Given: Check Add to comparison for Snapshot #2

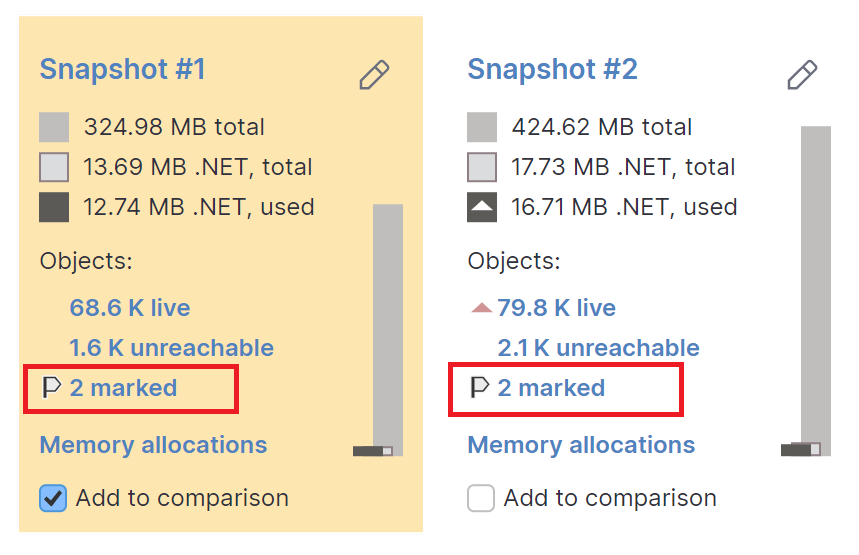Looking at the screenshot, I should pyautogui.click(x=481, y=498).
